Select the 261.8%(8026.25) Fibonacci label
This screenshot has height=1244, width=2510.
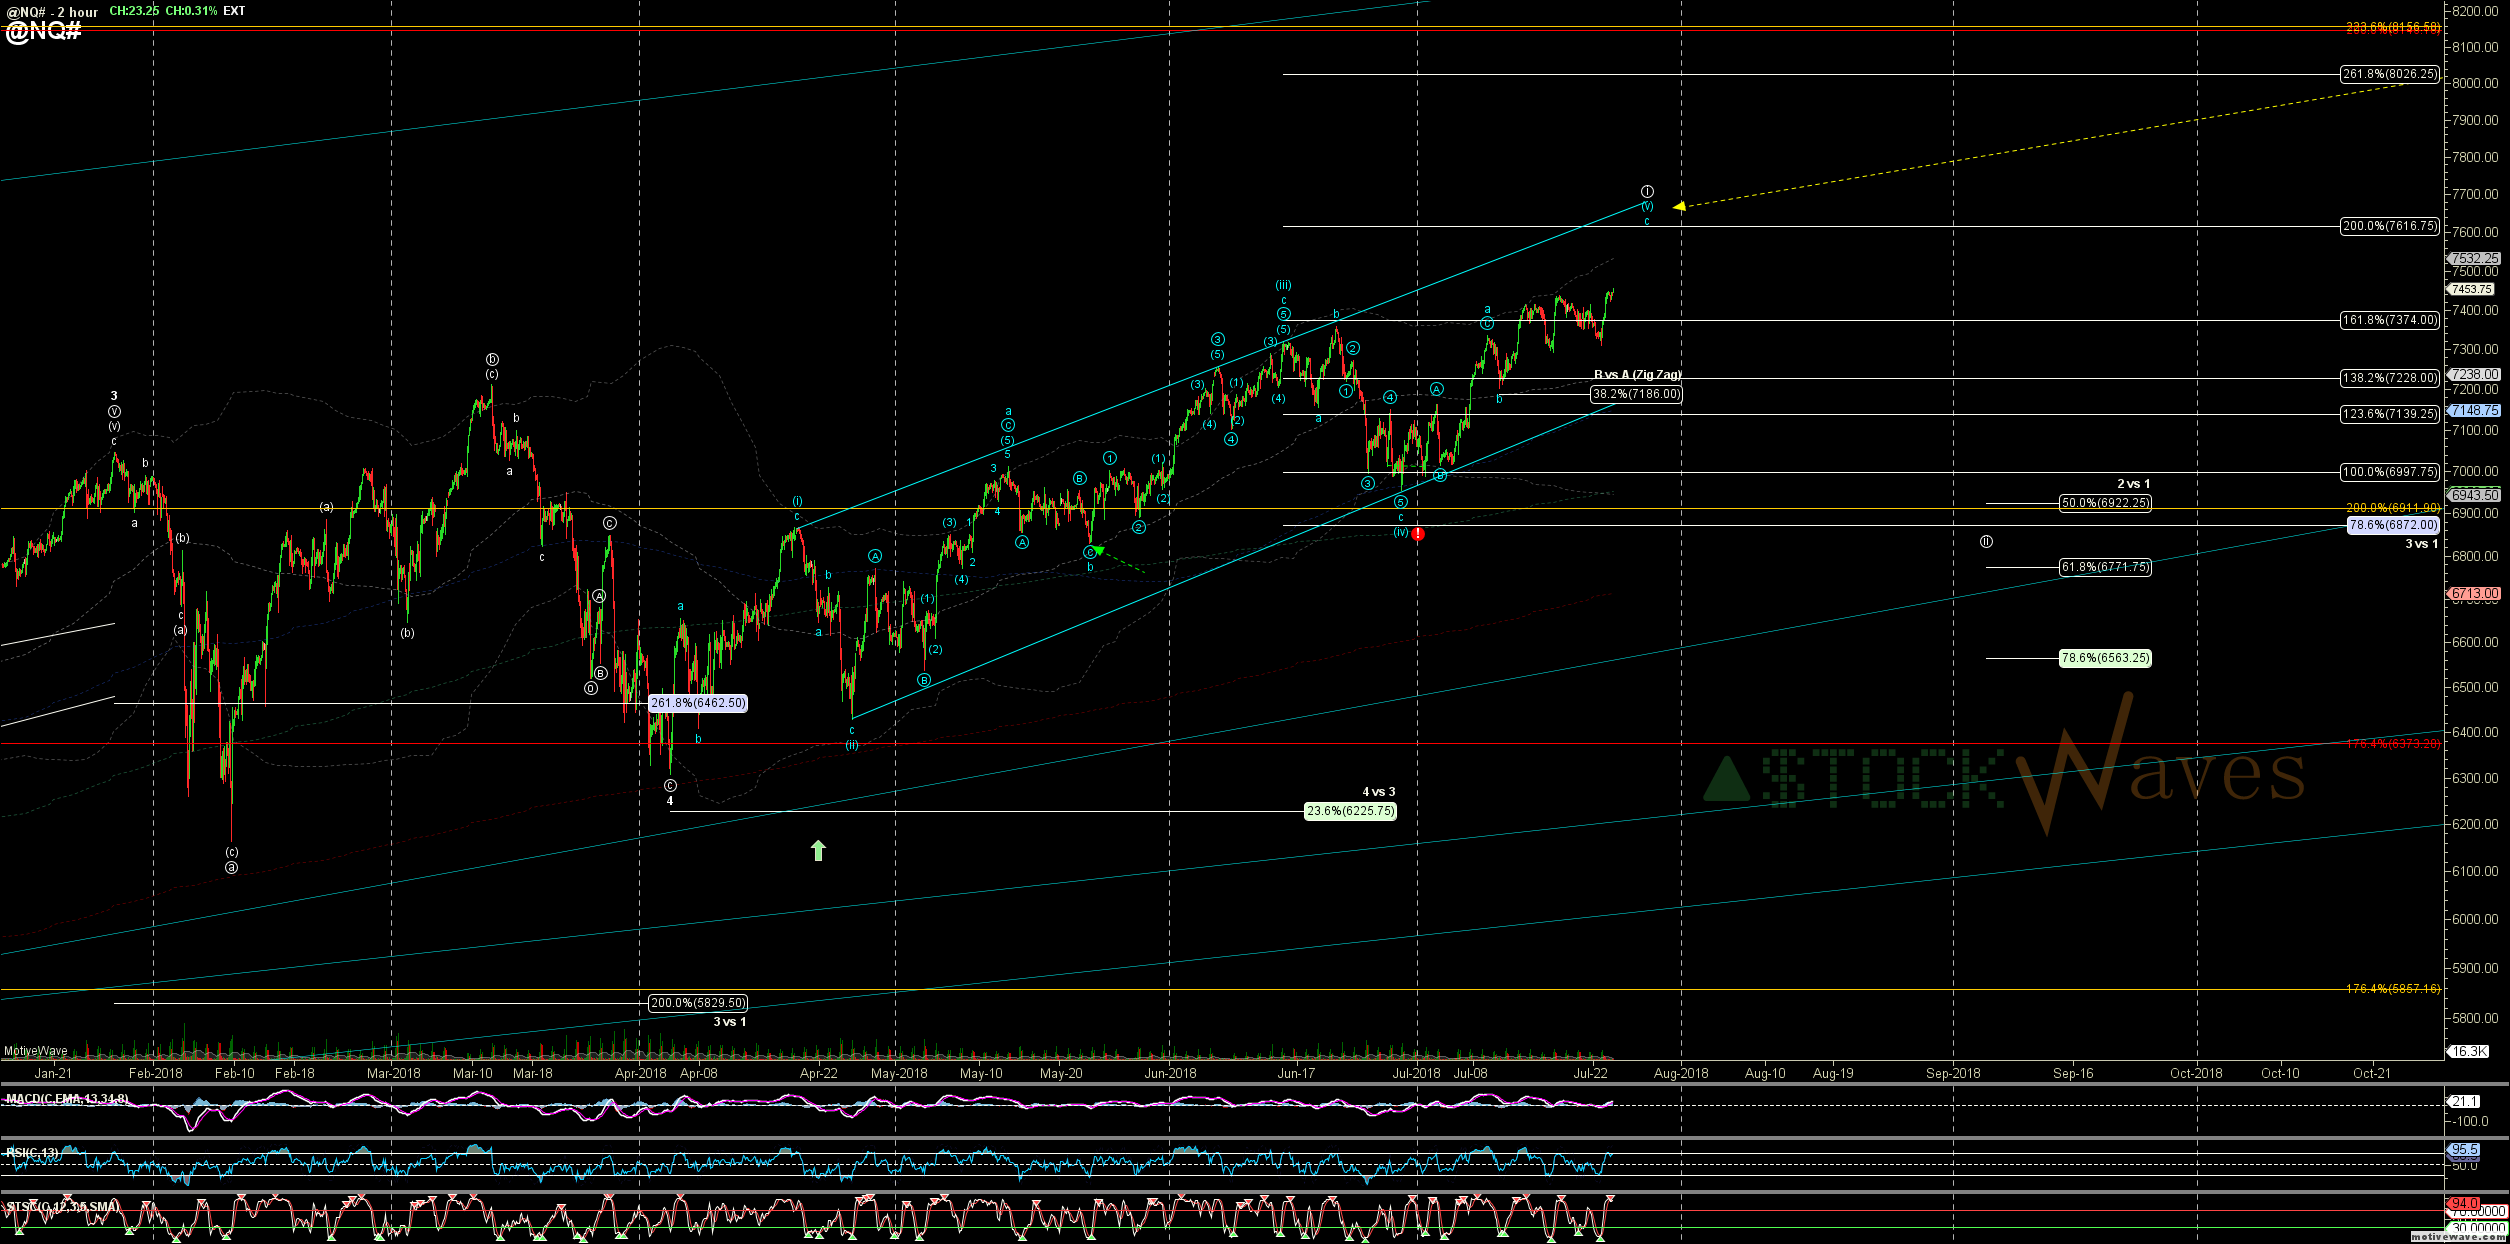(x=2389, y=74)
